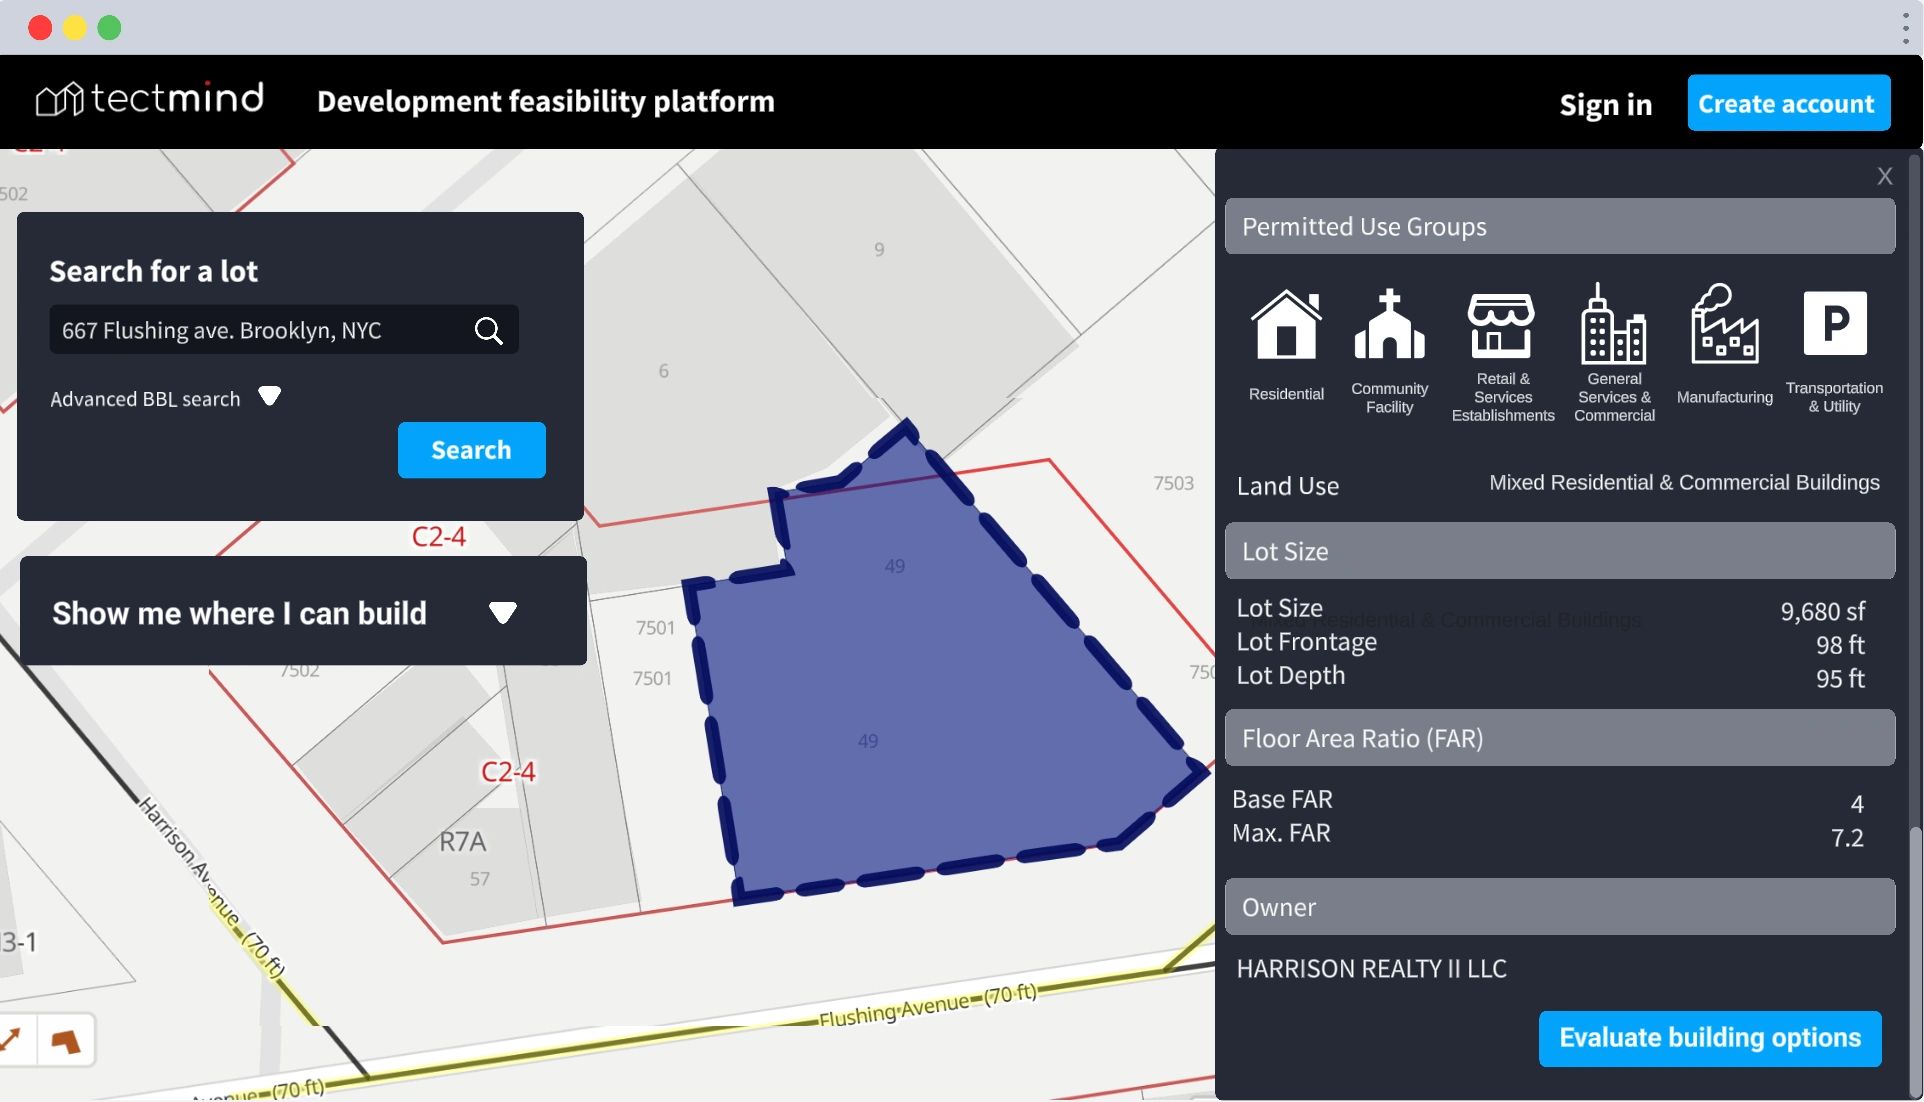Select the Community Facility church icon
Image resolution: width=1924 pixels, height=1102 pixels.
1389,324
